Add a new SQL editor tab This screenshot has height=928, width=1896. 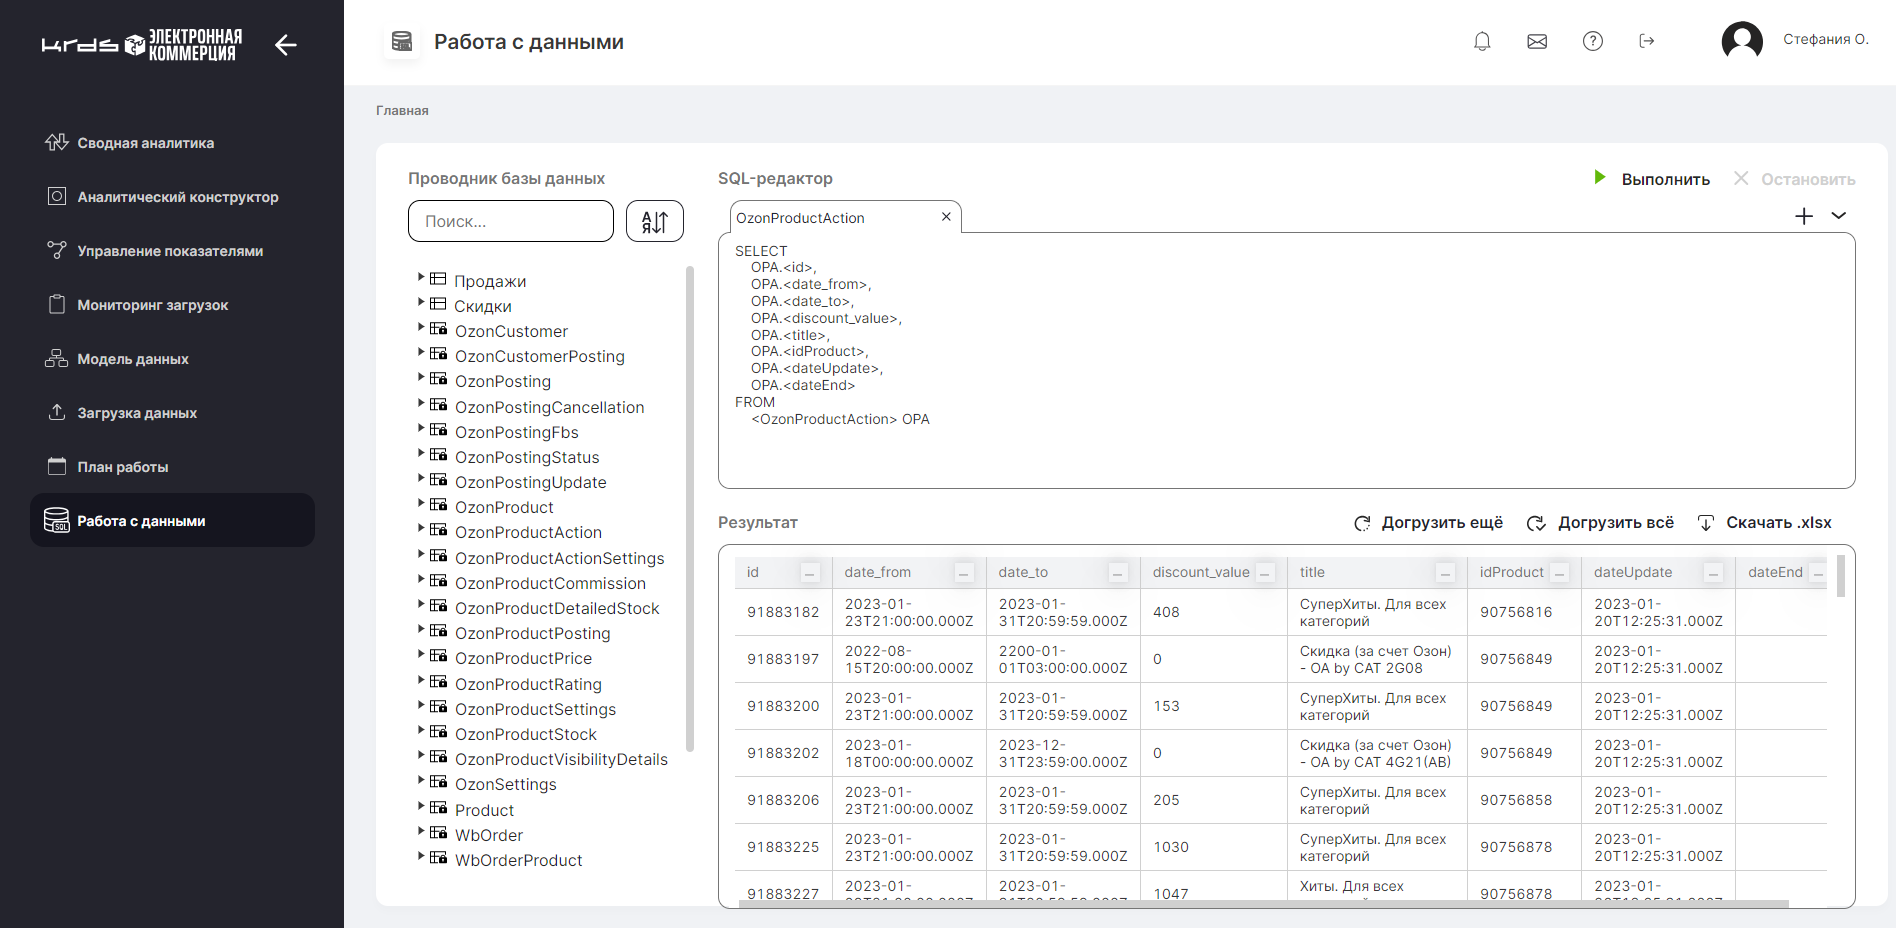tap(1803, 216)
